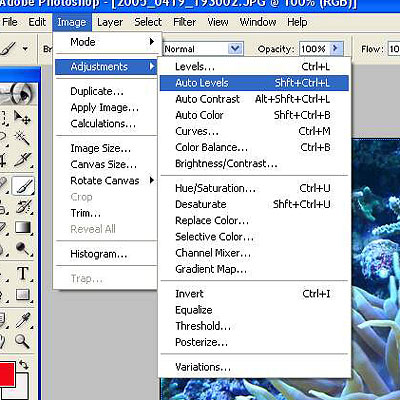This screenshot has width=400, height=400.
Task: Choose Brightness/Contrast...
Action: (x=254, y=164)
